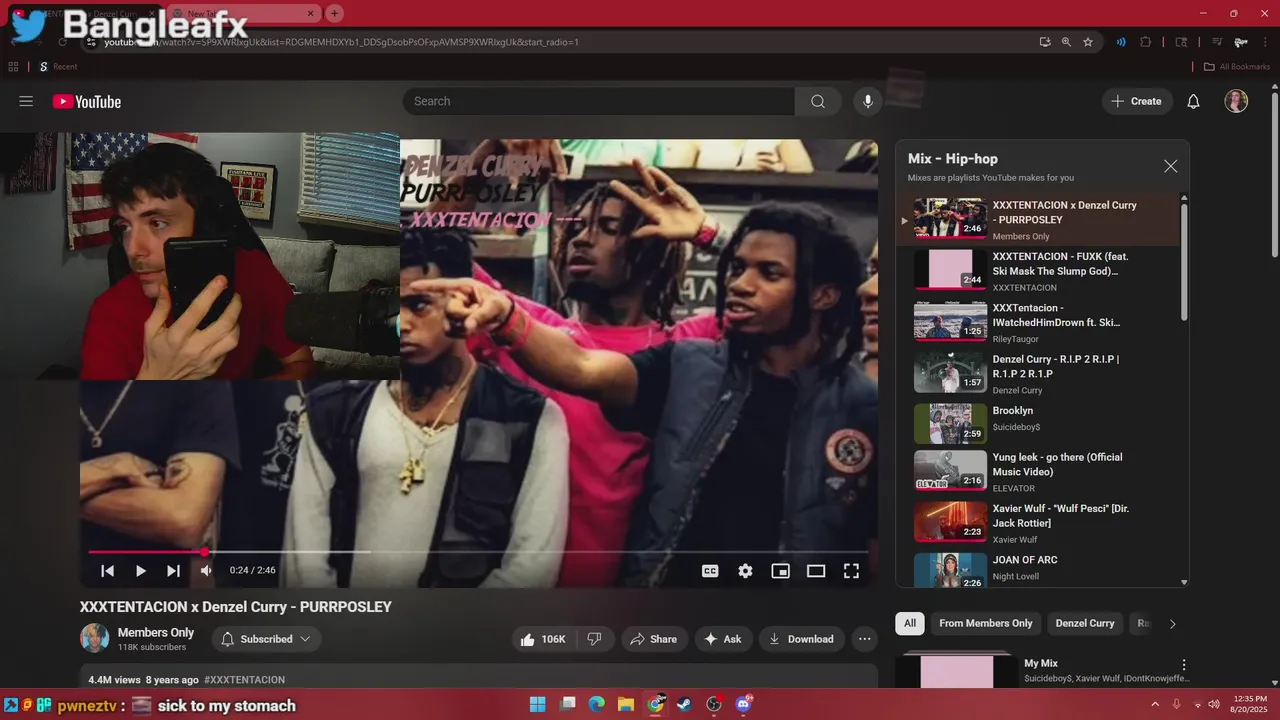The image size is (1280, 720).
Task: Play the video
Action: pyautogui.click(x=140, y=570)
